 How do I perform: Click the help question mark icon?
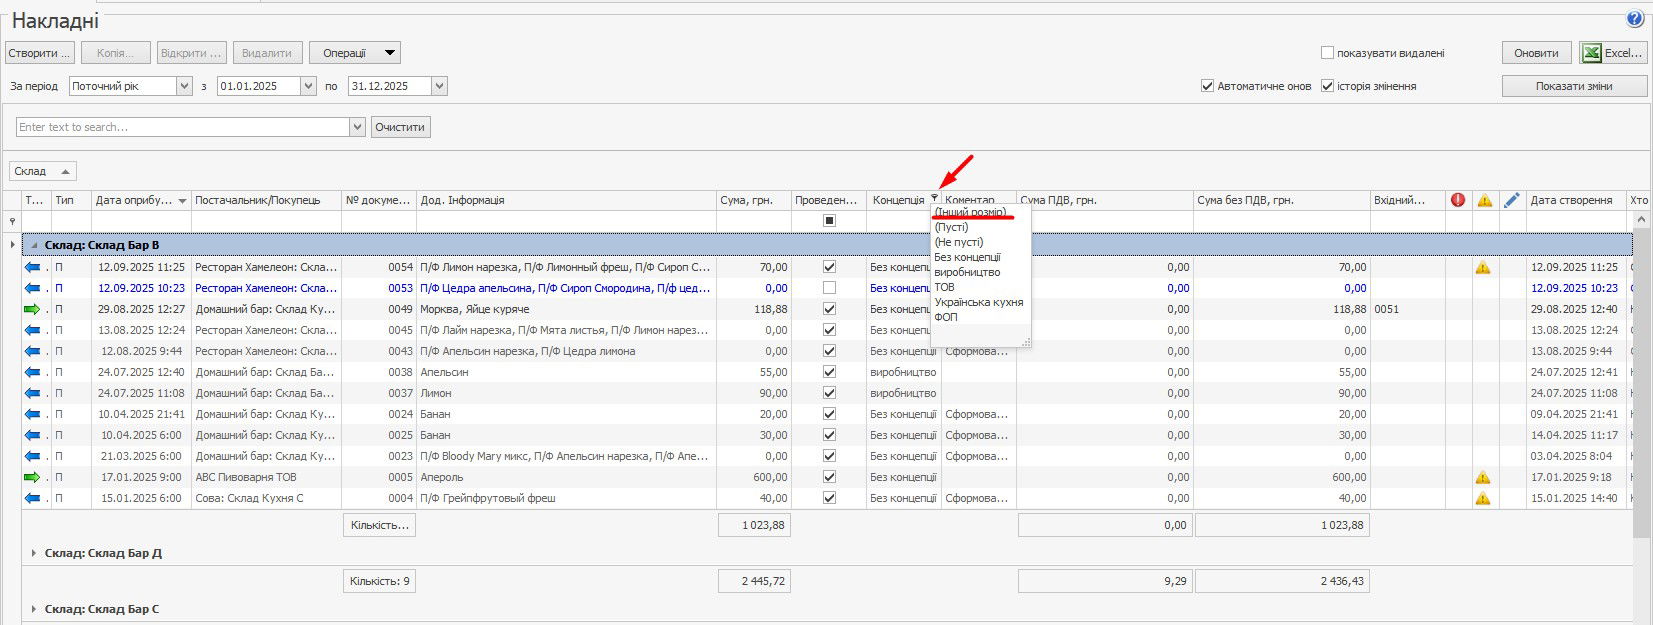[1635, 18]
